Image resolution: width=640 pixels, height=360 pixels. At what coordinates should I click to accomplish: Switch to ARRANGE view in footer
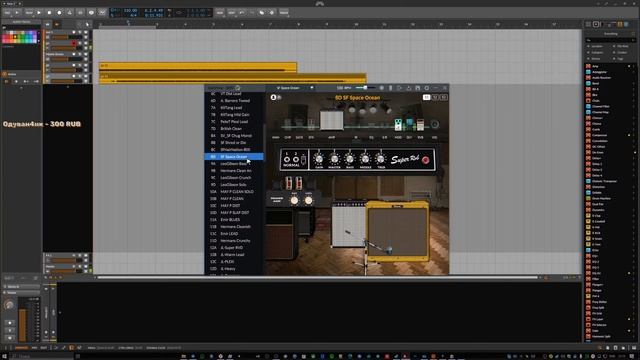[x=21, y=348]
